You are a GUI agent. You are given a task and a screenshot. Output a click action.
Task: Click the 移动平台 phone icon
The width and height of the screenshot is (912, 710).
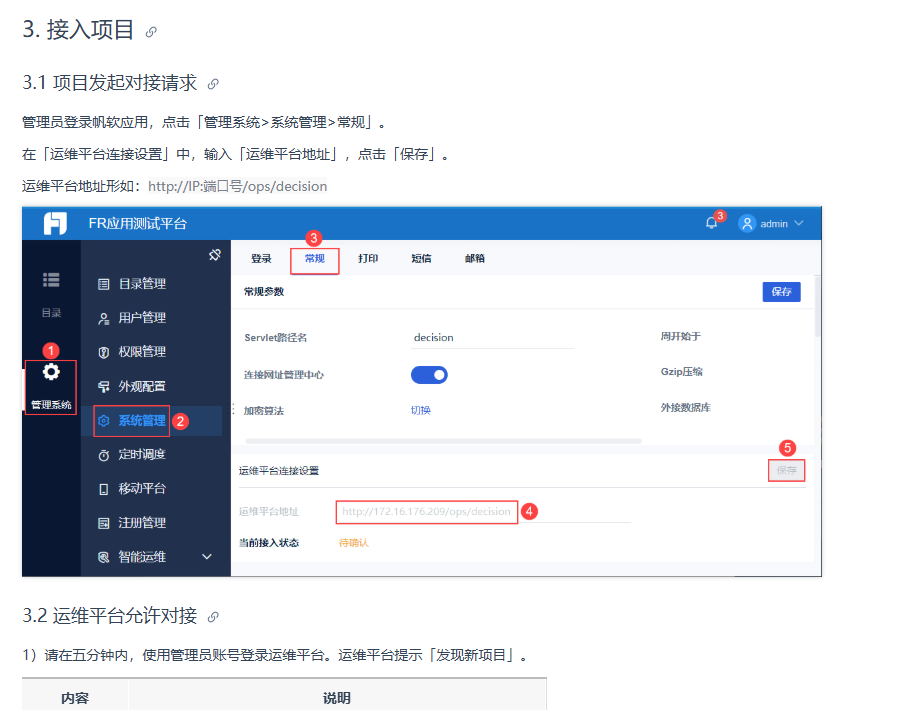coord(104,489)
